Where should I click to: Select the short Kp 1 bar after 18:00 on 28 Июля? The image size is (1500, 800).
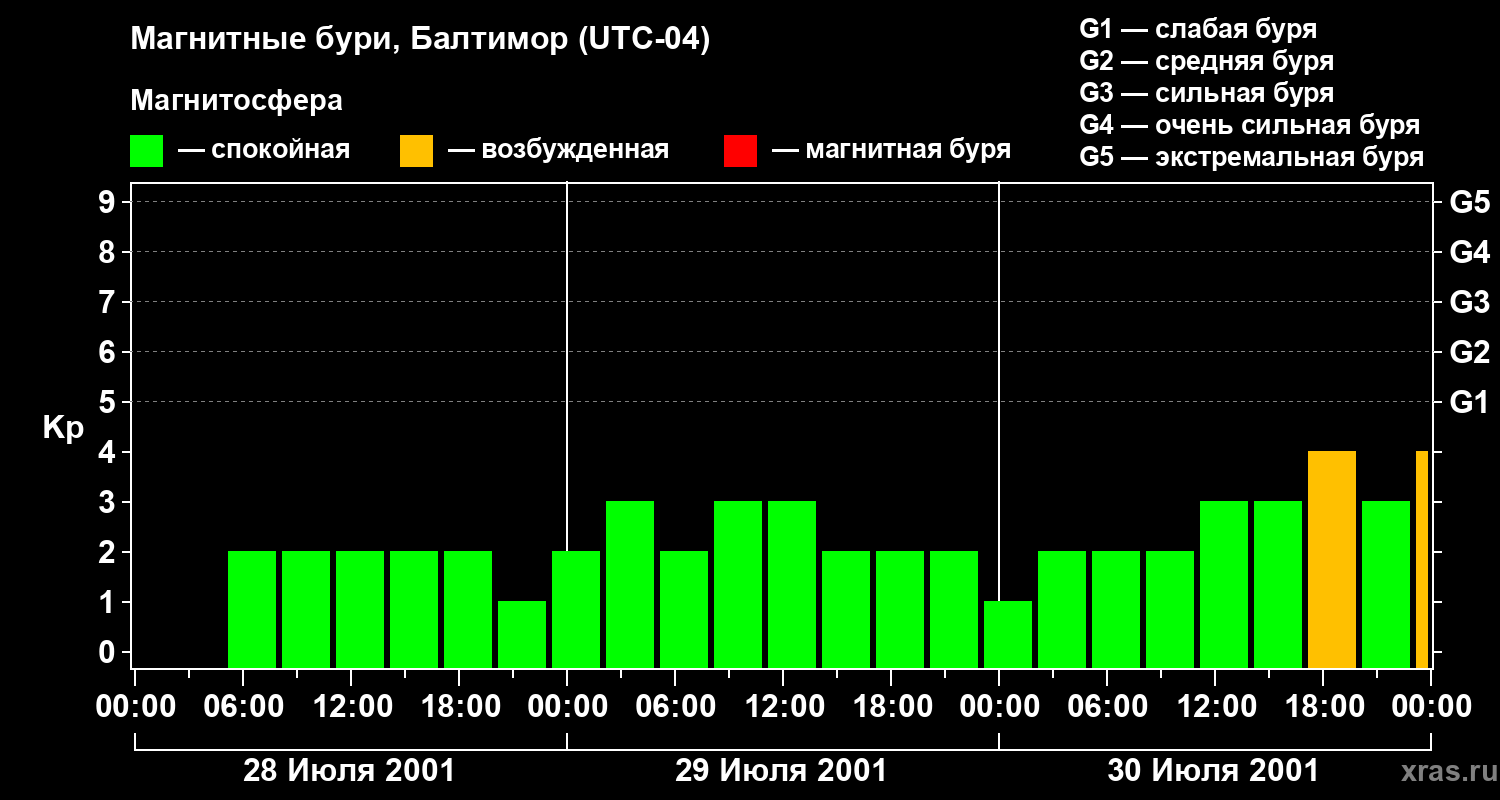click(522, 635)
